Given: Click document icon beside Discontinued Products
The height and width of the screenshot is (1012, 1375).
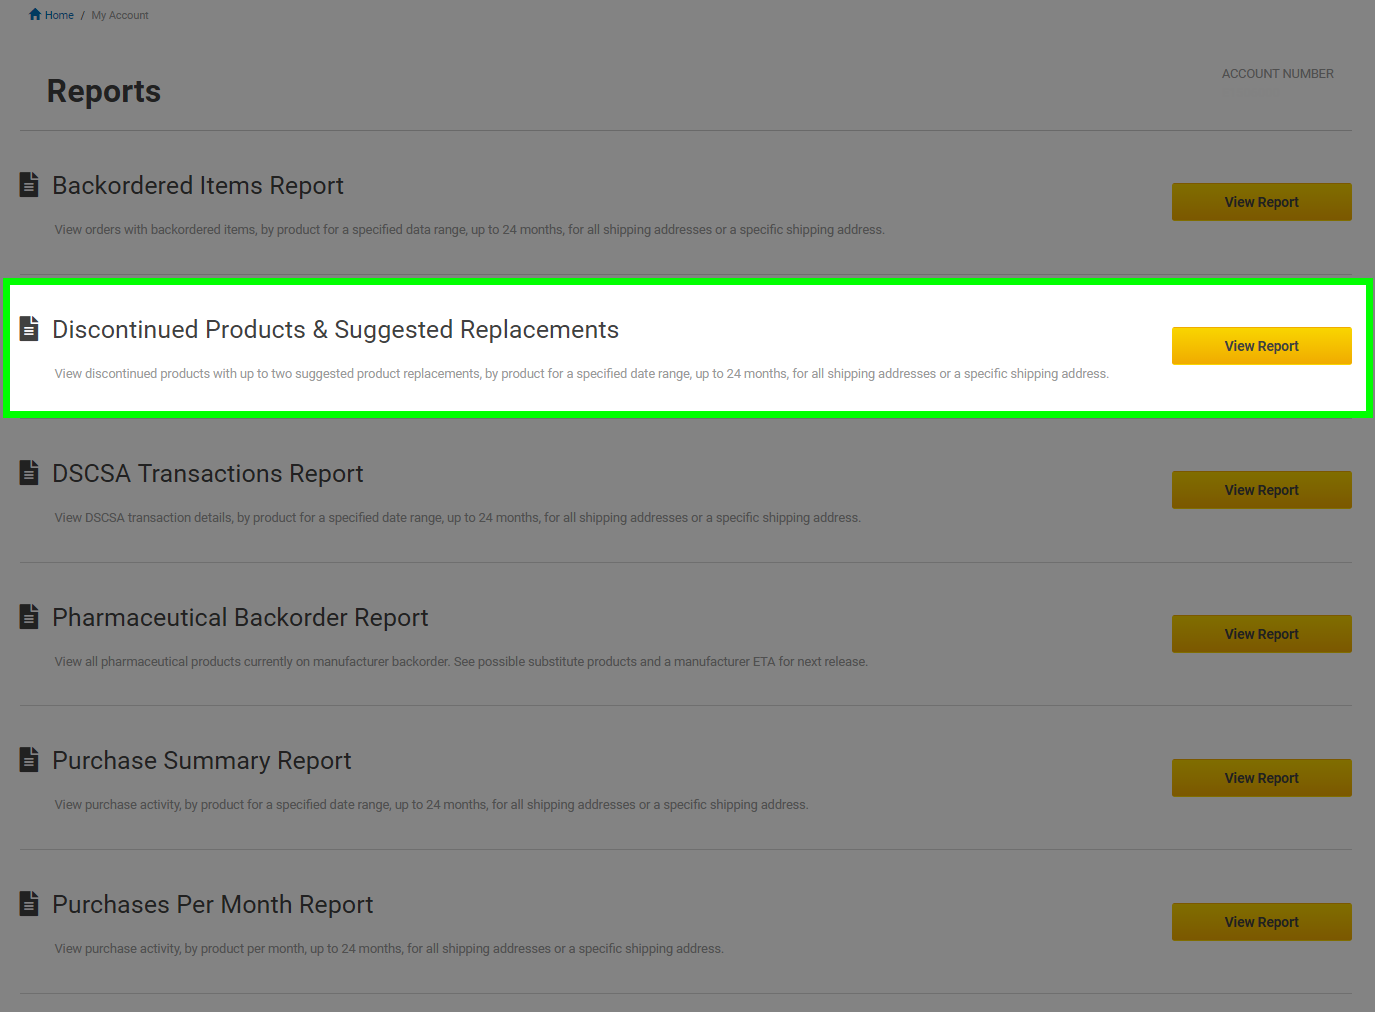Looking at the screenshot, I should 29,328.
